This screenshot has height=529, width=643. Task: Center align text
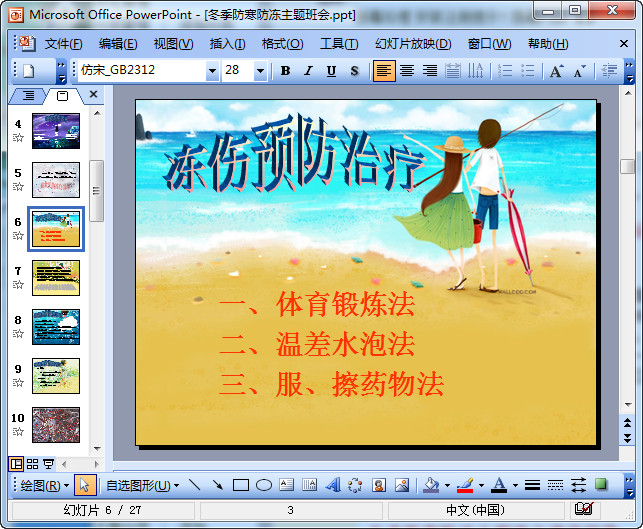(407, 71)
